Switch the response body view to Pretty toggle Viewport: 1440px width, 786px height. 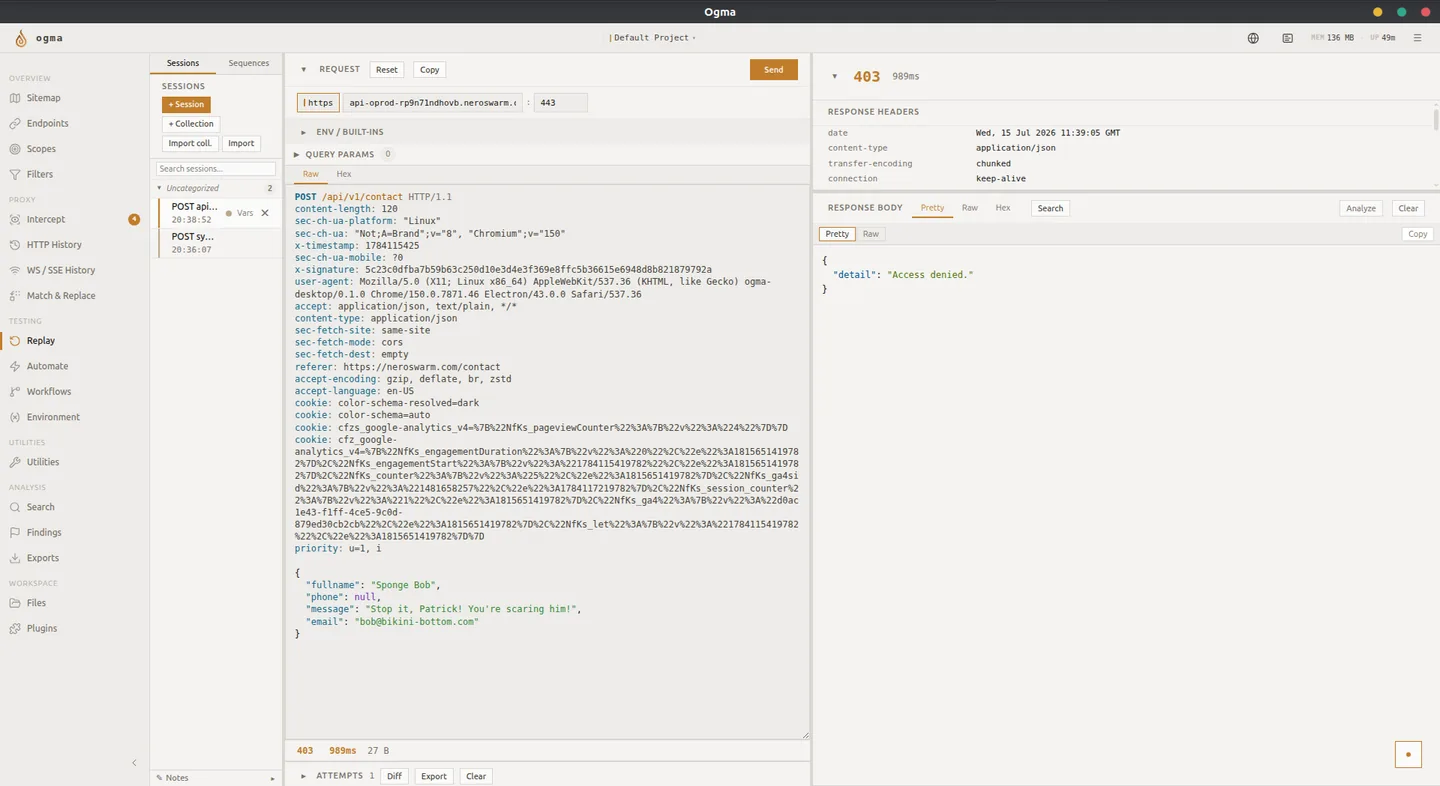tap(837, 234)
